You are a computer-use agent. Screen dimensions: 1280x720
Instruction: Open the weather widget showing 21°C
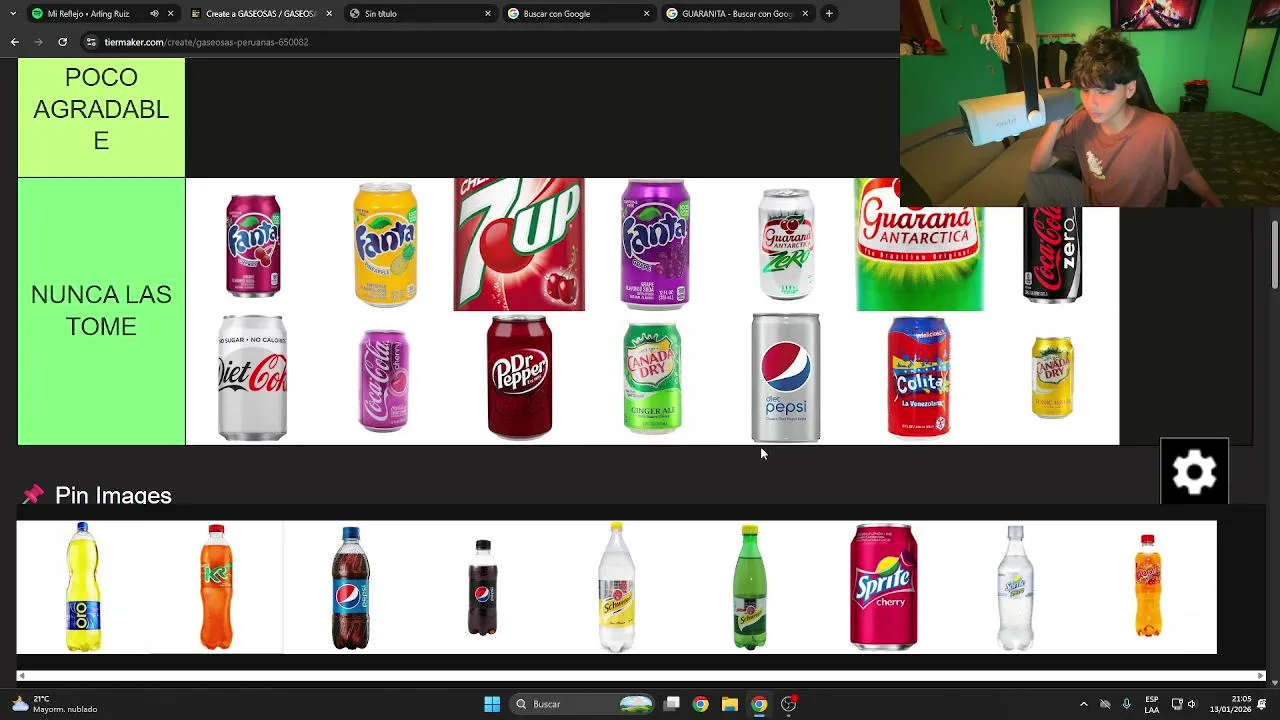click(55, 704)
